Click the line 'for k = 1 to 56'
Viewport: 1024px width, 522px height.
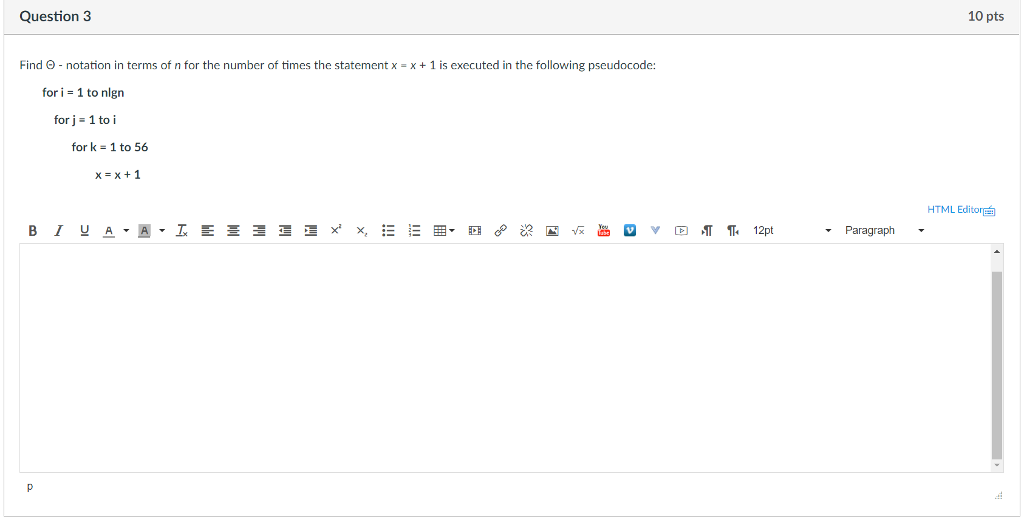point(110,148)
